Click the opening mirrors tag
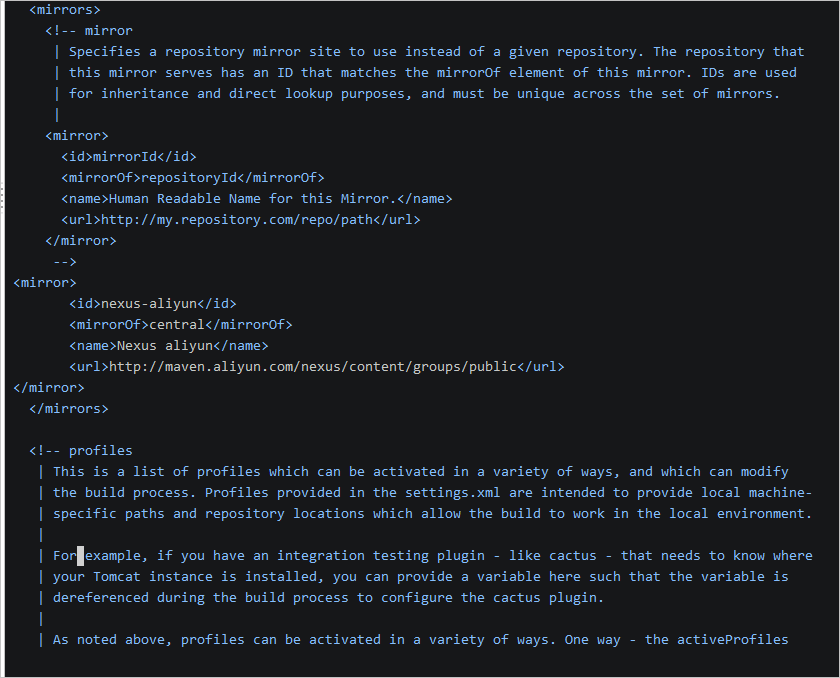This screenshot has width=840, height=678. coord(65,9)
